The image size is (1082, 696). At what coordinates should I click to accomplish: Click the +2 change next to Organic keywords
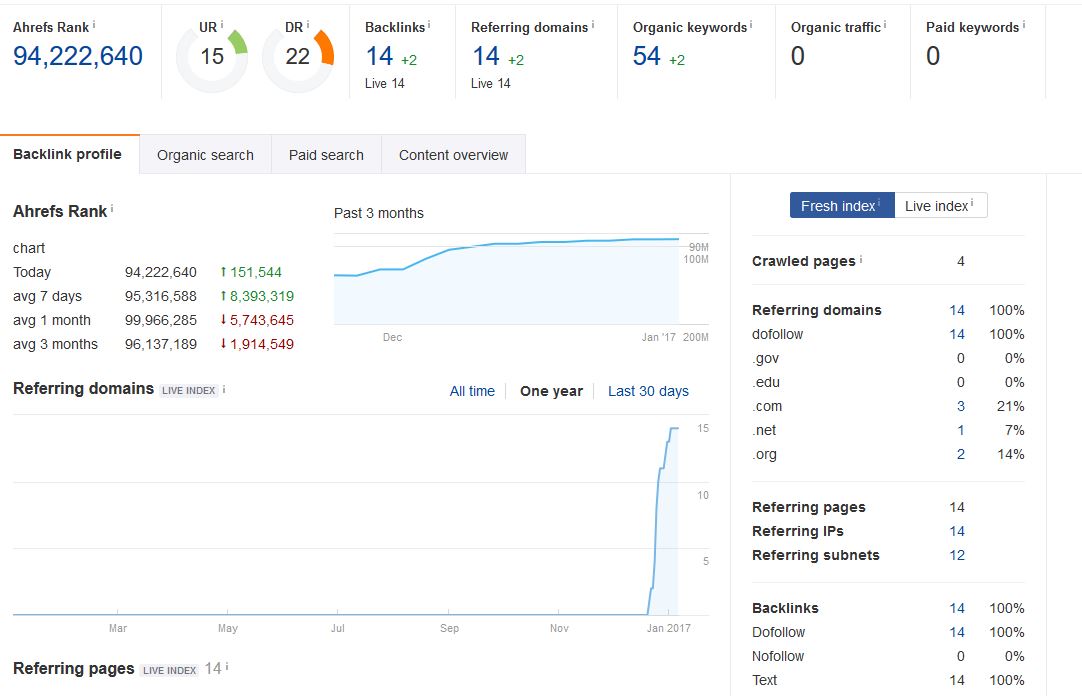click(677, 60)
